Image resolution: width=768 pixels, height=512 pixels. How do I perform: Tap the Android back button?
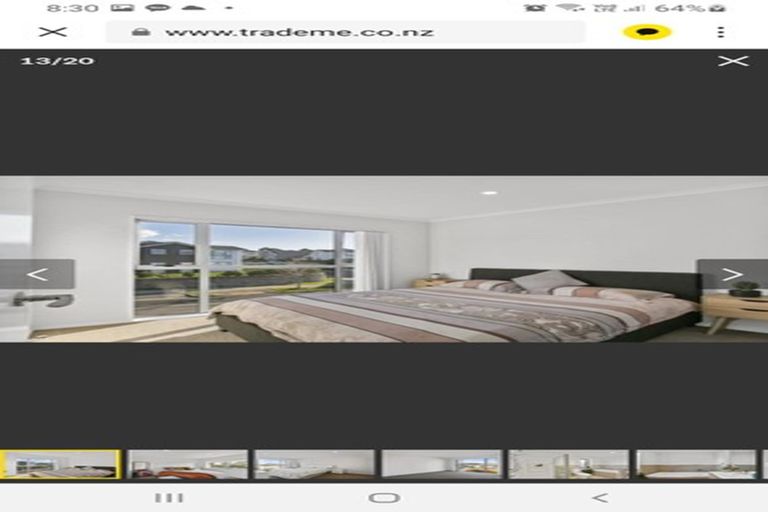click(x=600, y=498)
